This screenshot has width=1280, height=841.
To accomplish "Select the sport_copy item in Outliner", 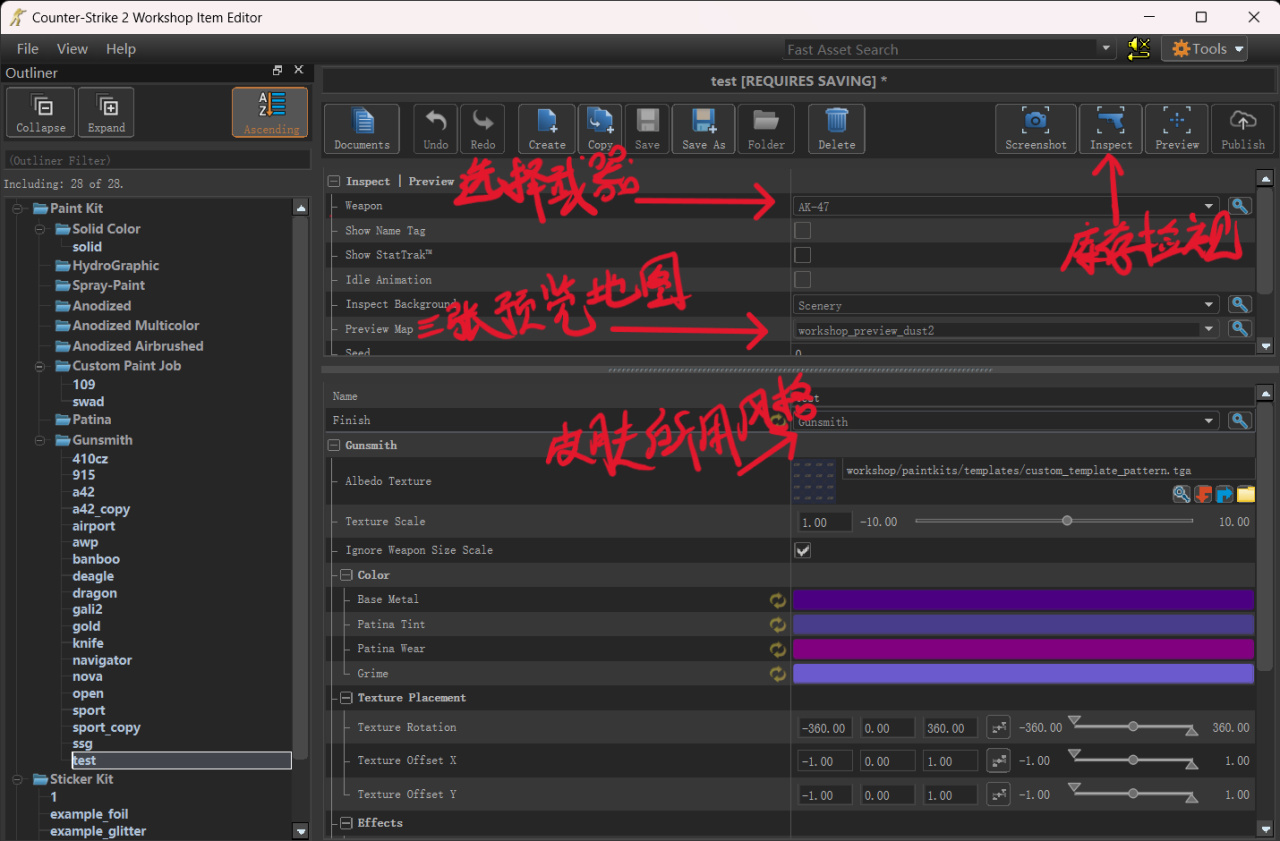I will click(106, 728).
